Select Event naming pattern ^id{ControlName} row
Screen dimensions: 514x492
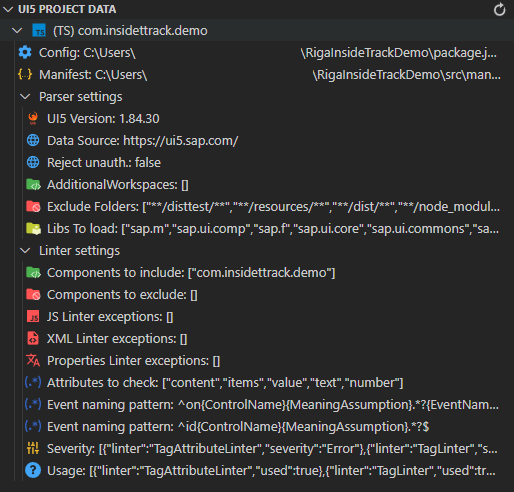click(x=257, y=427)
